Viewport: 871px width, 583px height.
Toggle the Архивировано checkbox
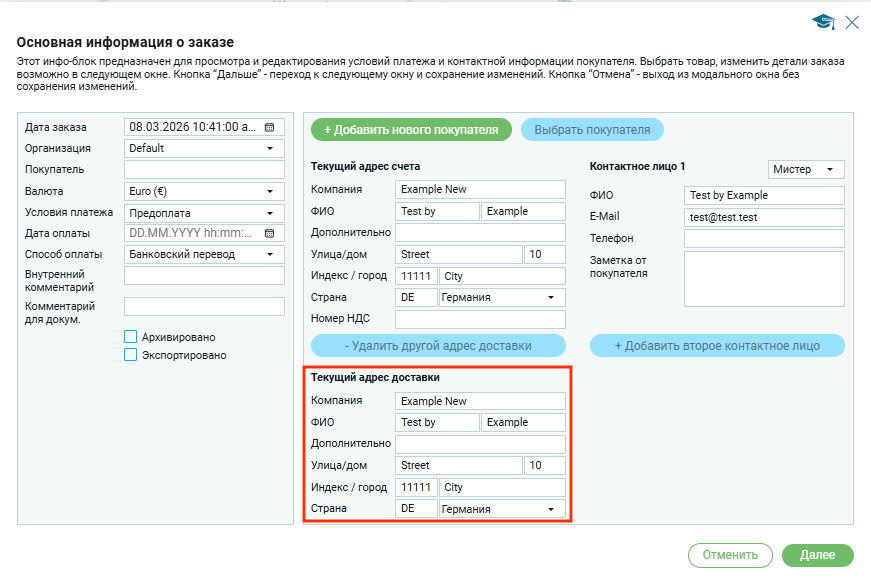[130, 337]
